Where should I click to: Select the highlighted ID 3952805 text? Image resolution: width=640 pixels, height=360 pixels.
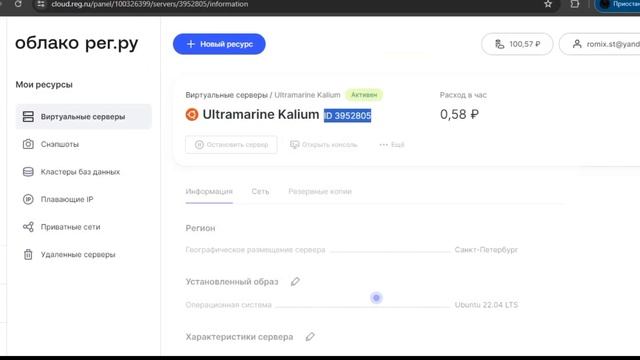pos(348,116)
